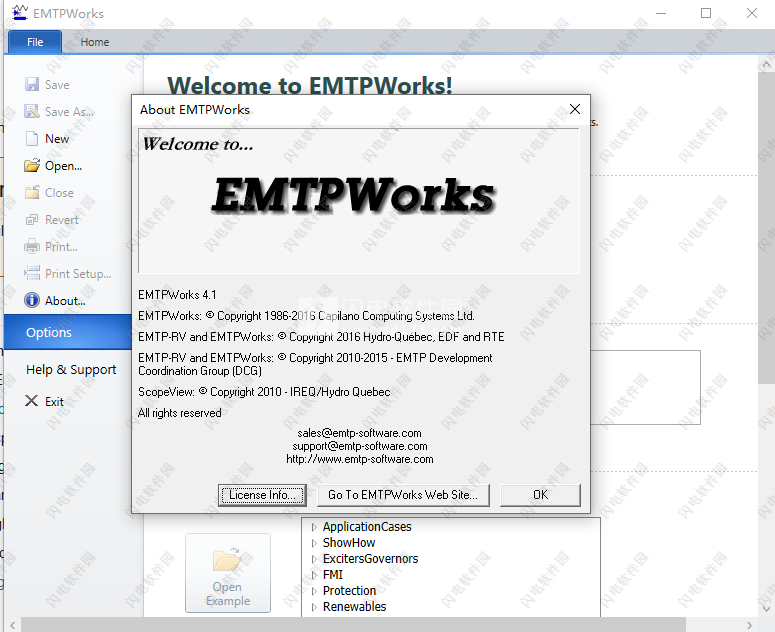
Task: Click the horizontal scrollbar left arrow
Action: tap(12, 625)
